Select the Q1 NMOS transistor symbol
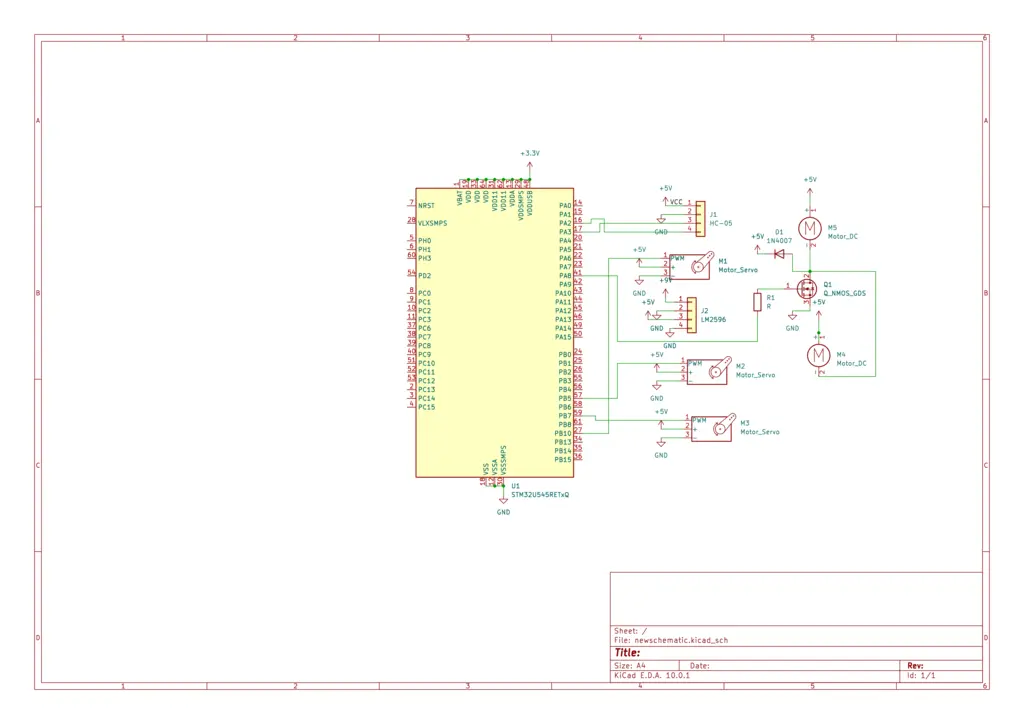This screenshot has width=1024, height=724. [x=807, y=289]
